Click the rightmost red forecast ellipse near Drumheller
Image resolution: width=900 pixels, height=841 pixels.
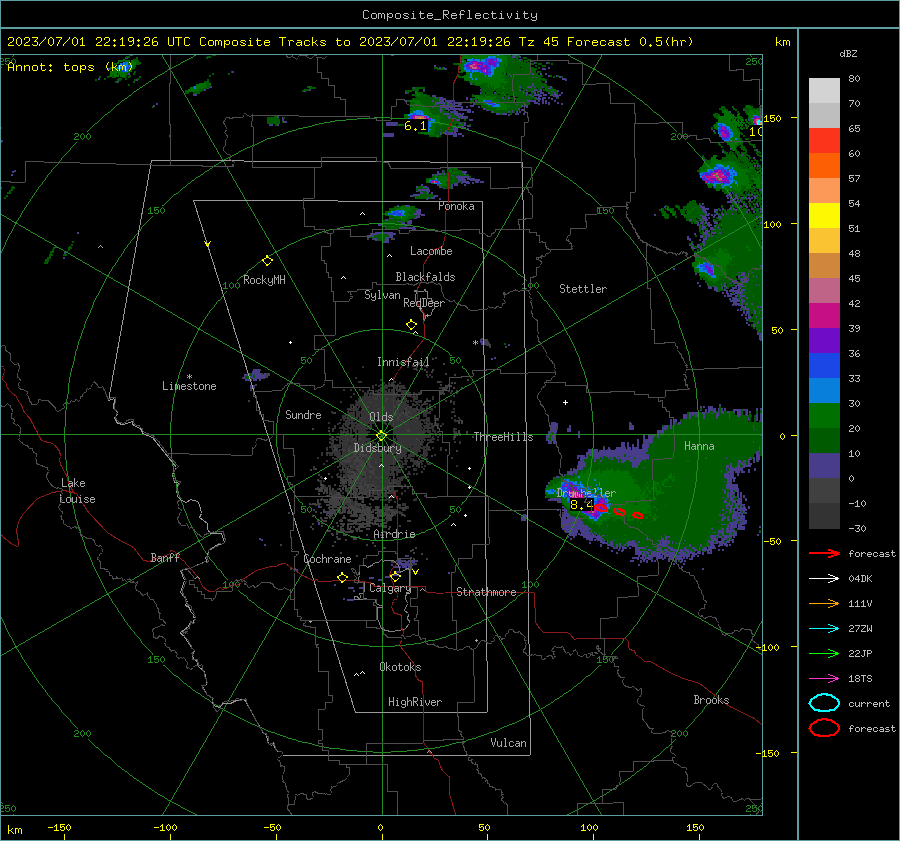[638, 516]
